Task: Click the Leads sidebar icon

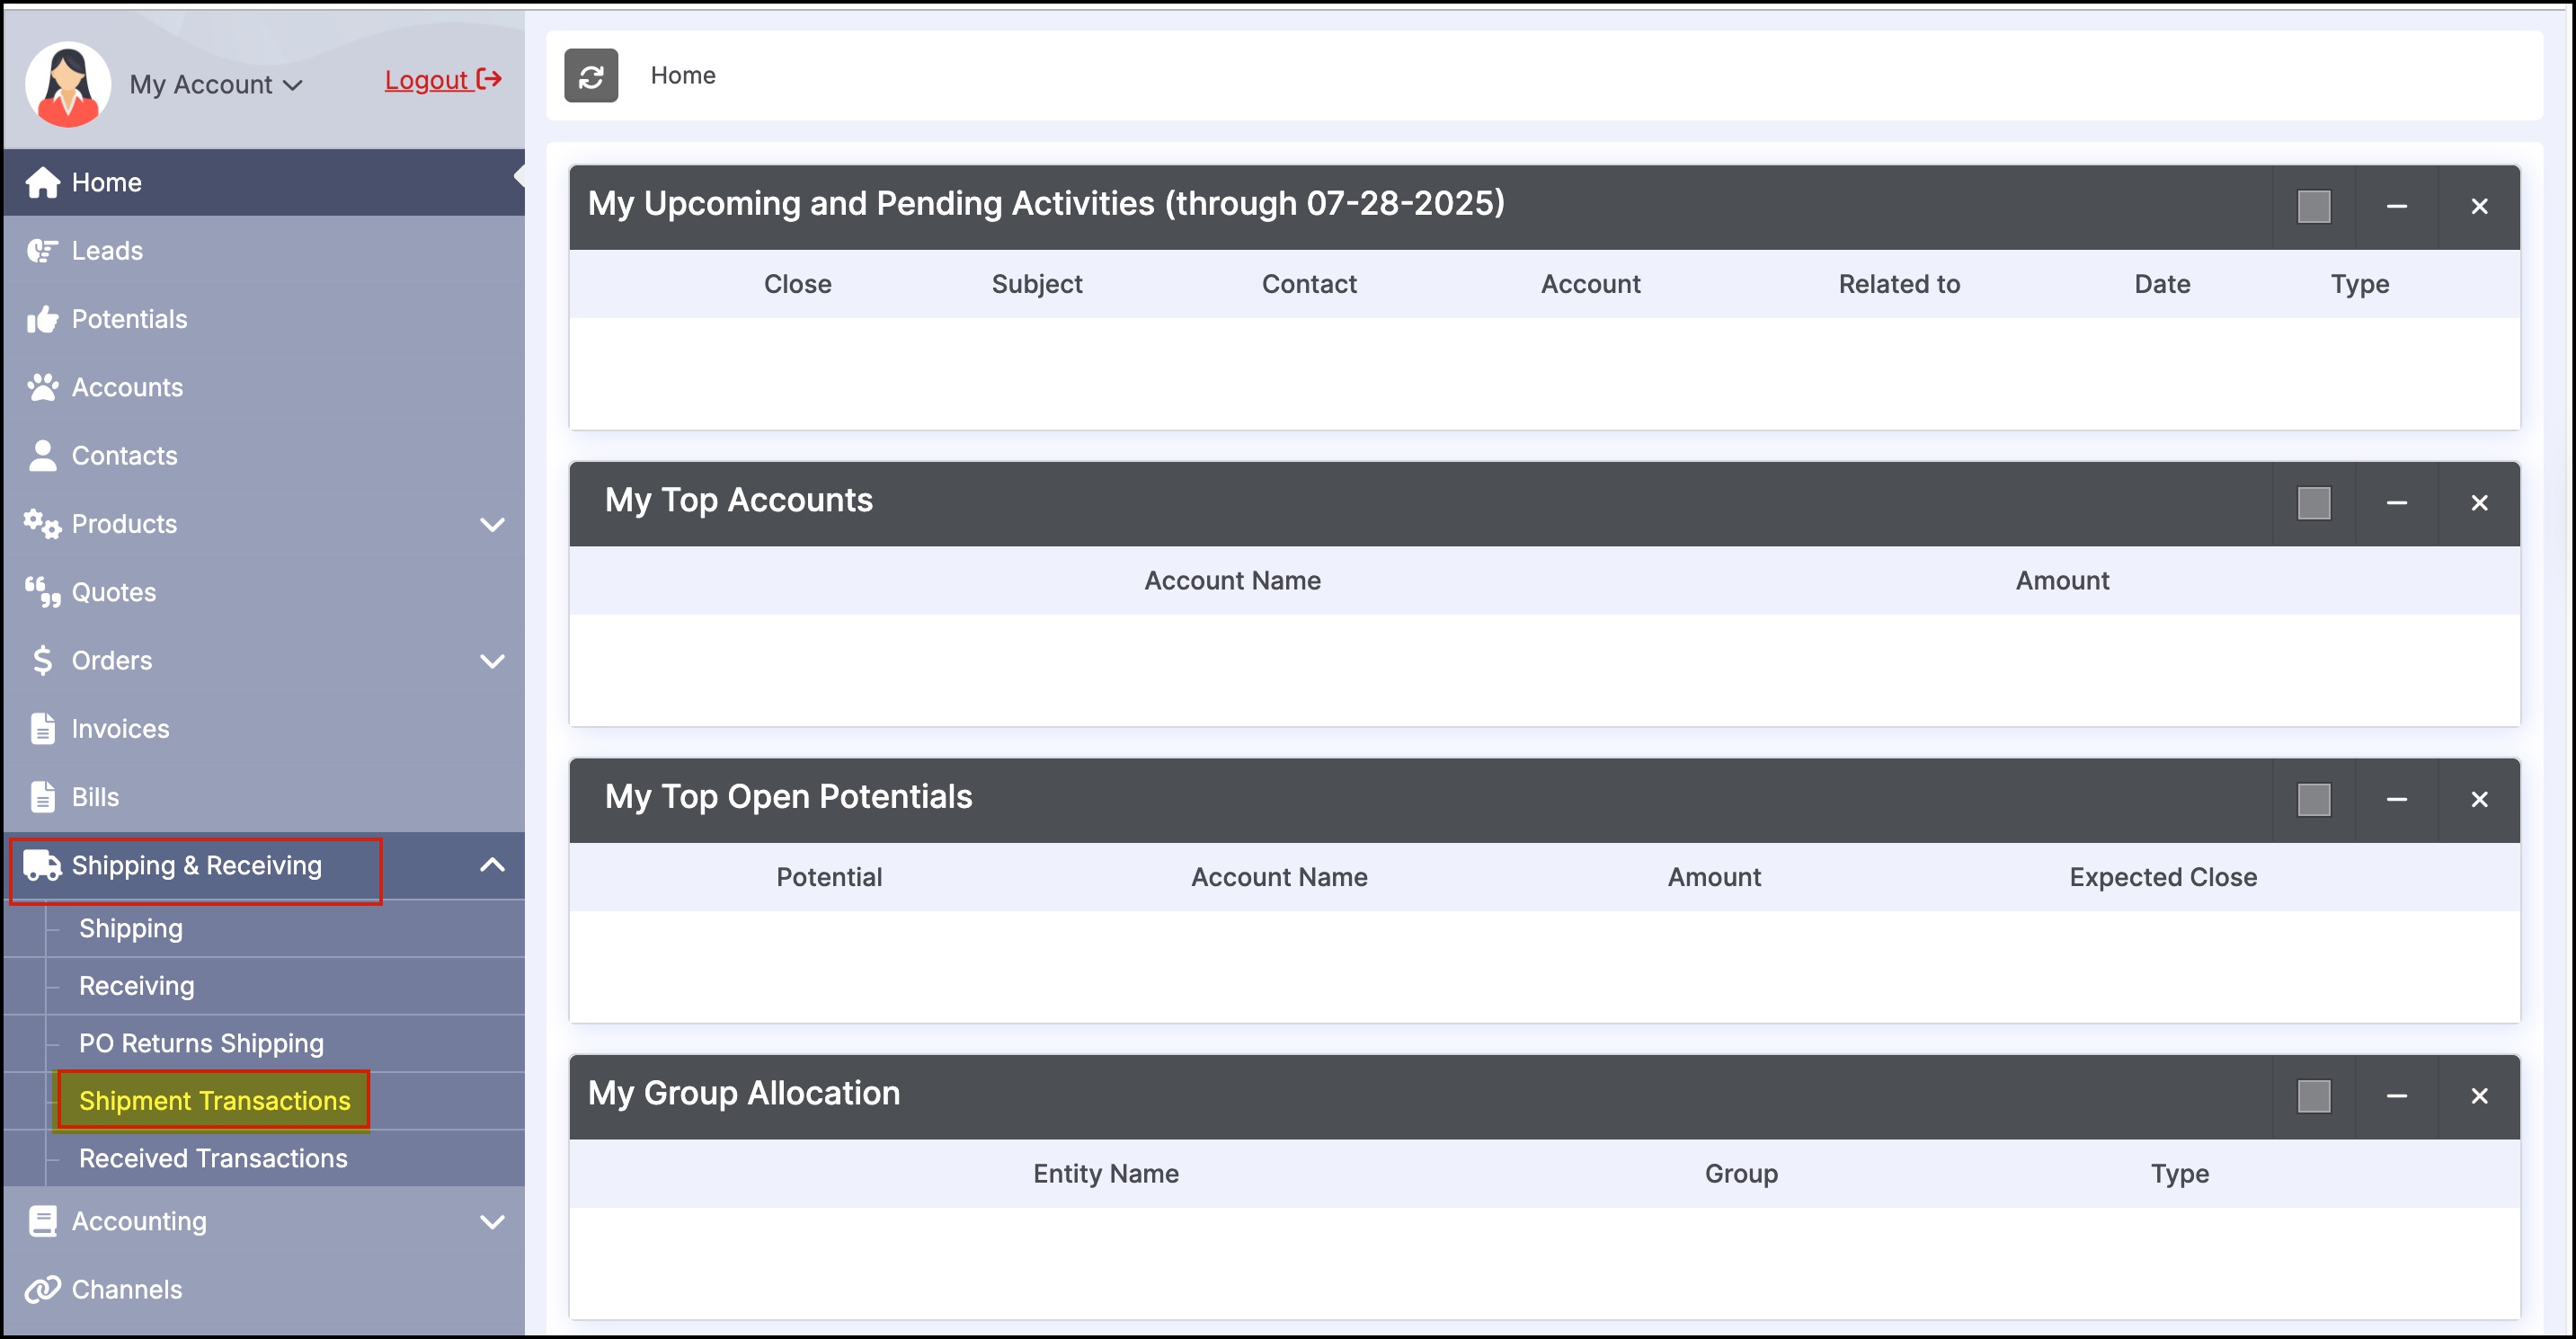Action: tap(42, 250)
